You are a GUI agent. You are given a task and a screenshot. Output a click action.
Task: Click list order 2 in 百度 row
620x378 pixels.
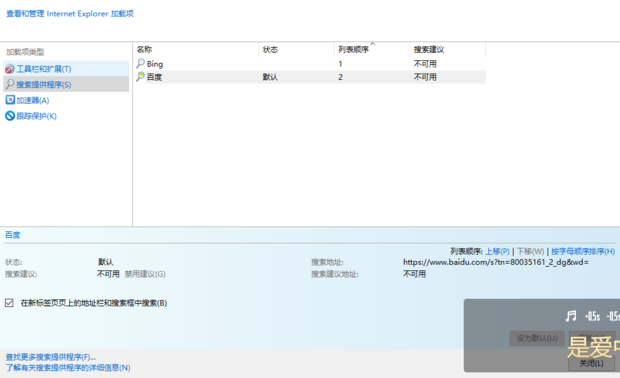340,77
